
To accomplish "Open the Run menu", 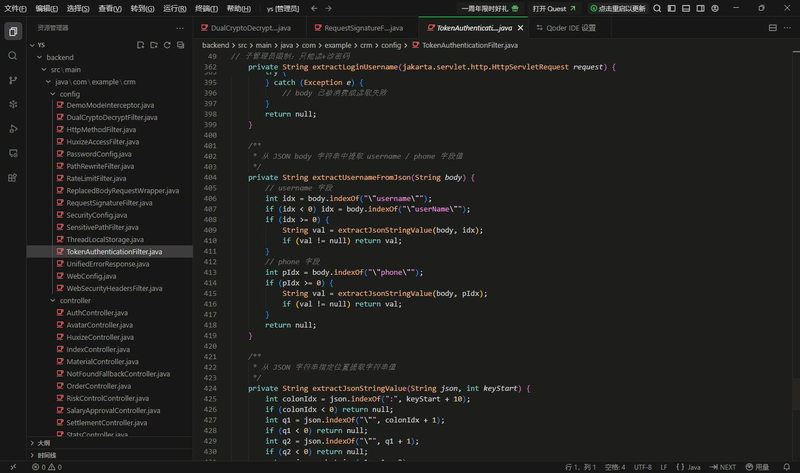I will click(x=174, y=8).
